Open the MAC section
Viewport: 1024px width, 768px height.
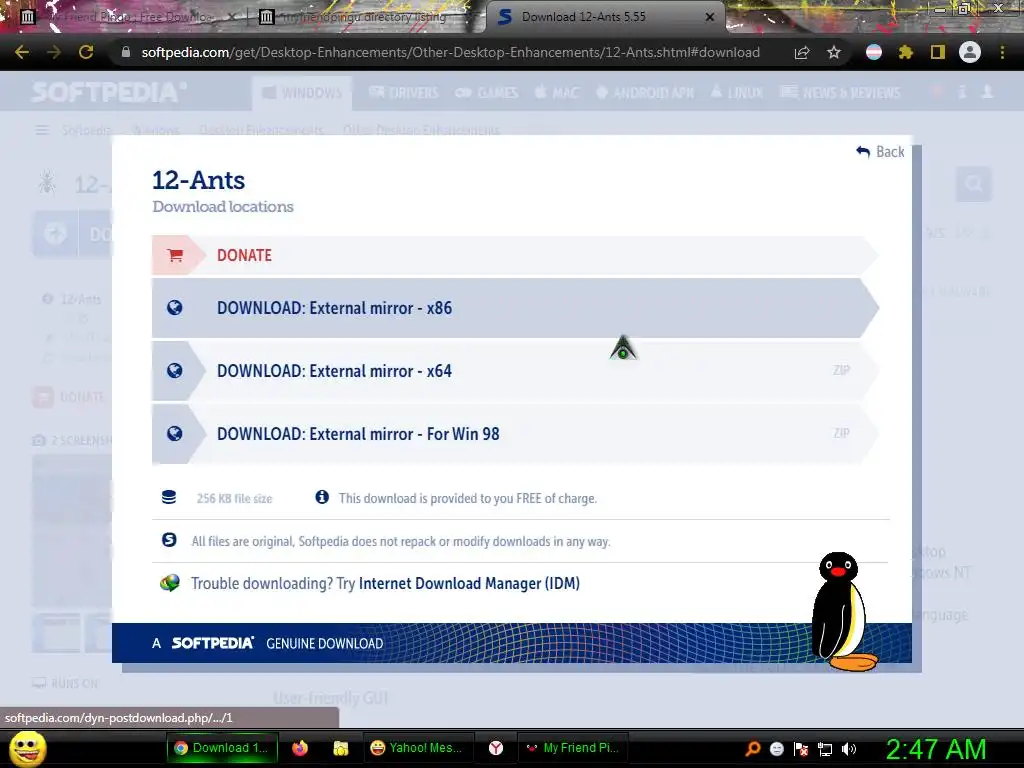point(556,93)
